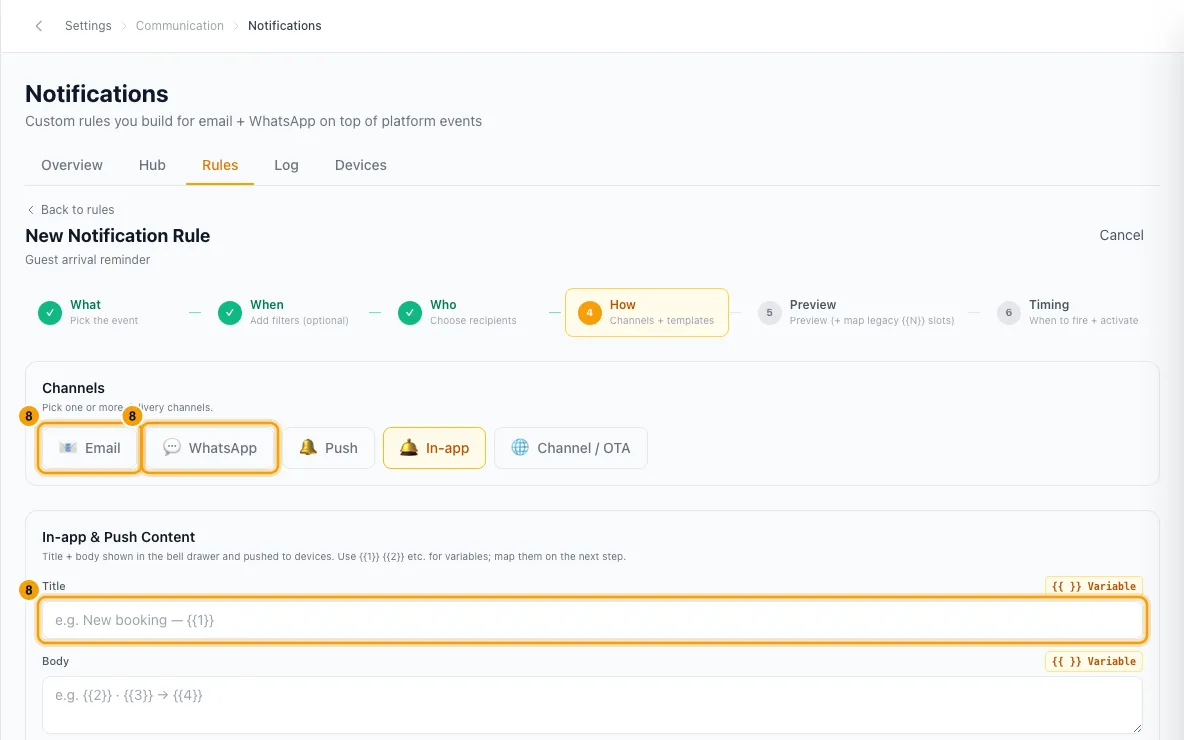Click the globe icon on Channel / OTA

[520, 447]
